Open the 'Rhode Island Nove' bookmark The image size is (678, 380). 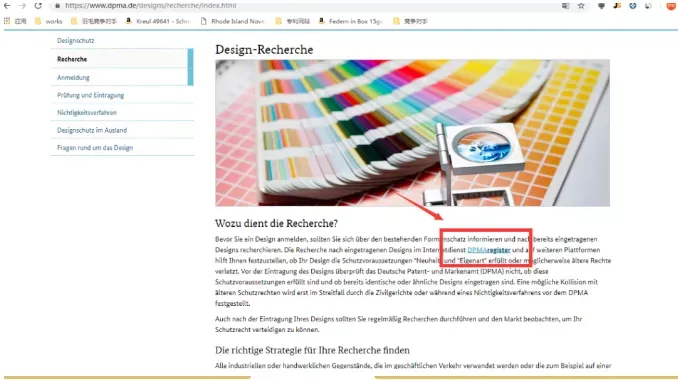pos(233,21)
